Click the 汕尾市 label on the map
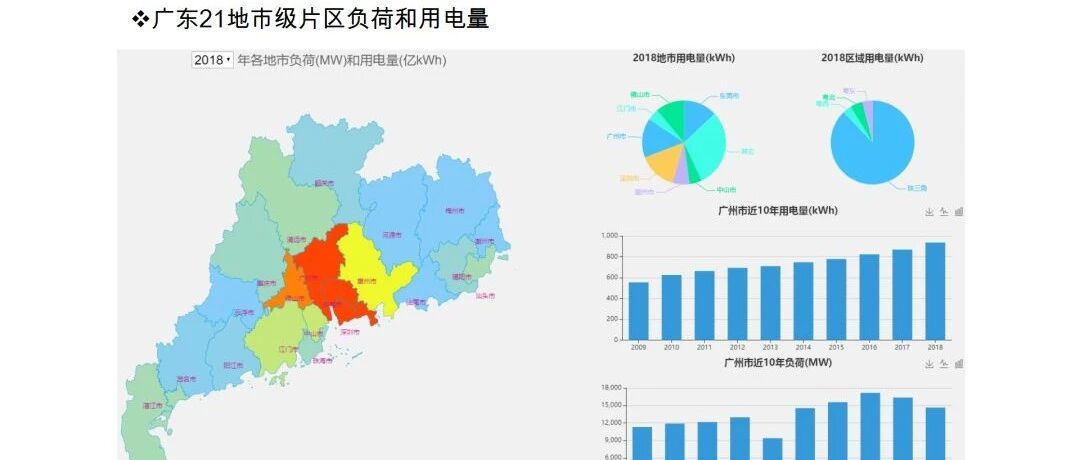This screenshot has width=1080, height=460. pos(415,302)
